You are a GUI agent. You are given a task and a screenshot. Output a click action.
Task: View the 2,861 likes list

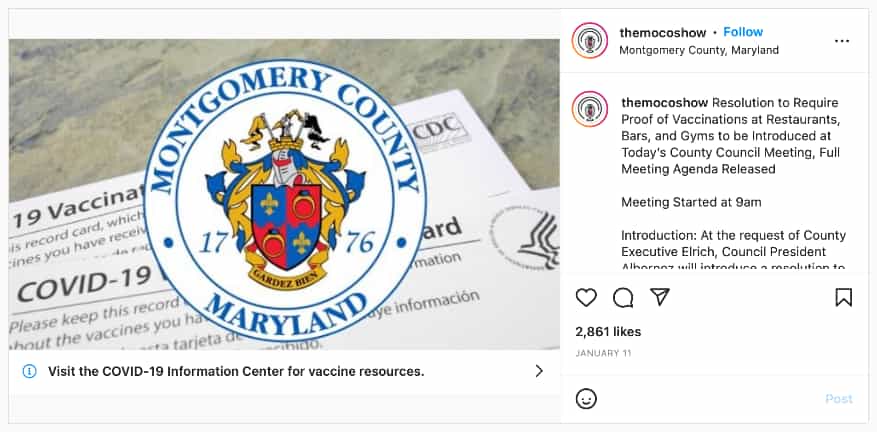[608, 332]
